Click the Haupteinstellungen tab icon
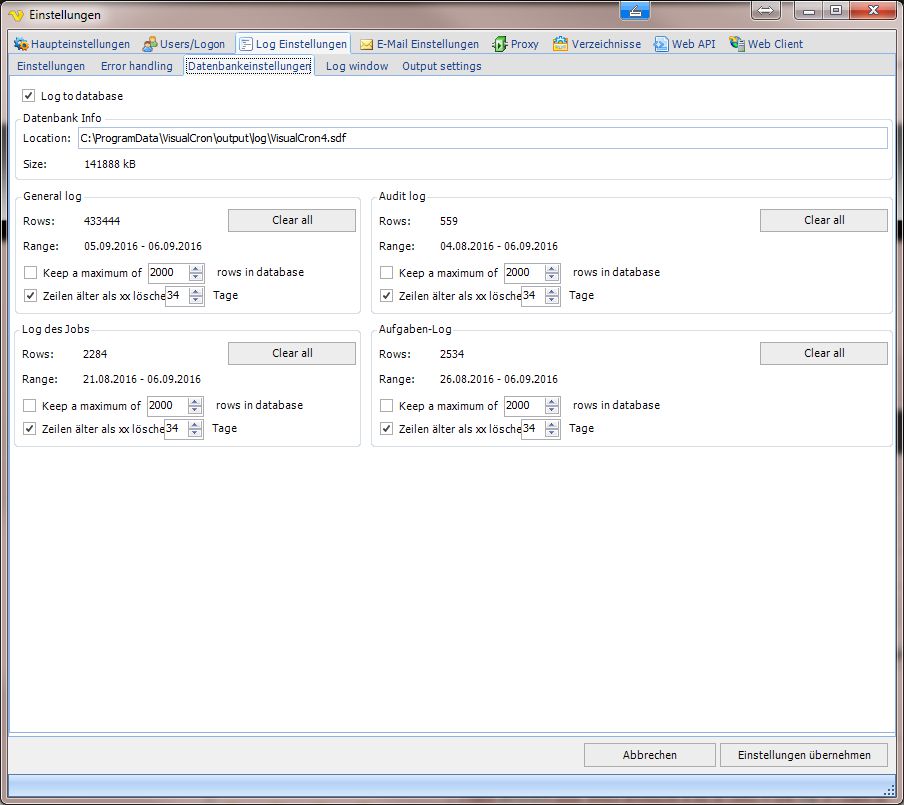 (x=21, y=44)
